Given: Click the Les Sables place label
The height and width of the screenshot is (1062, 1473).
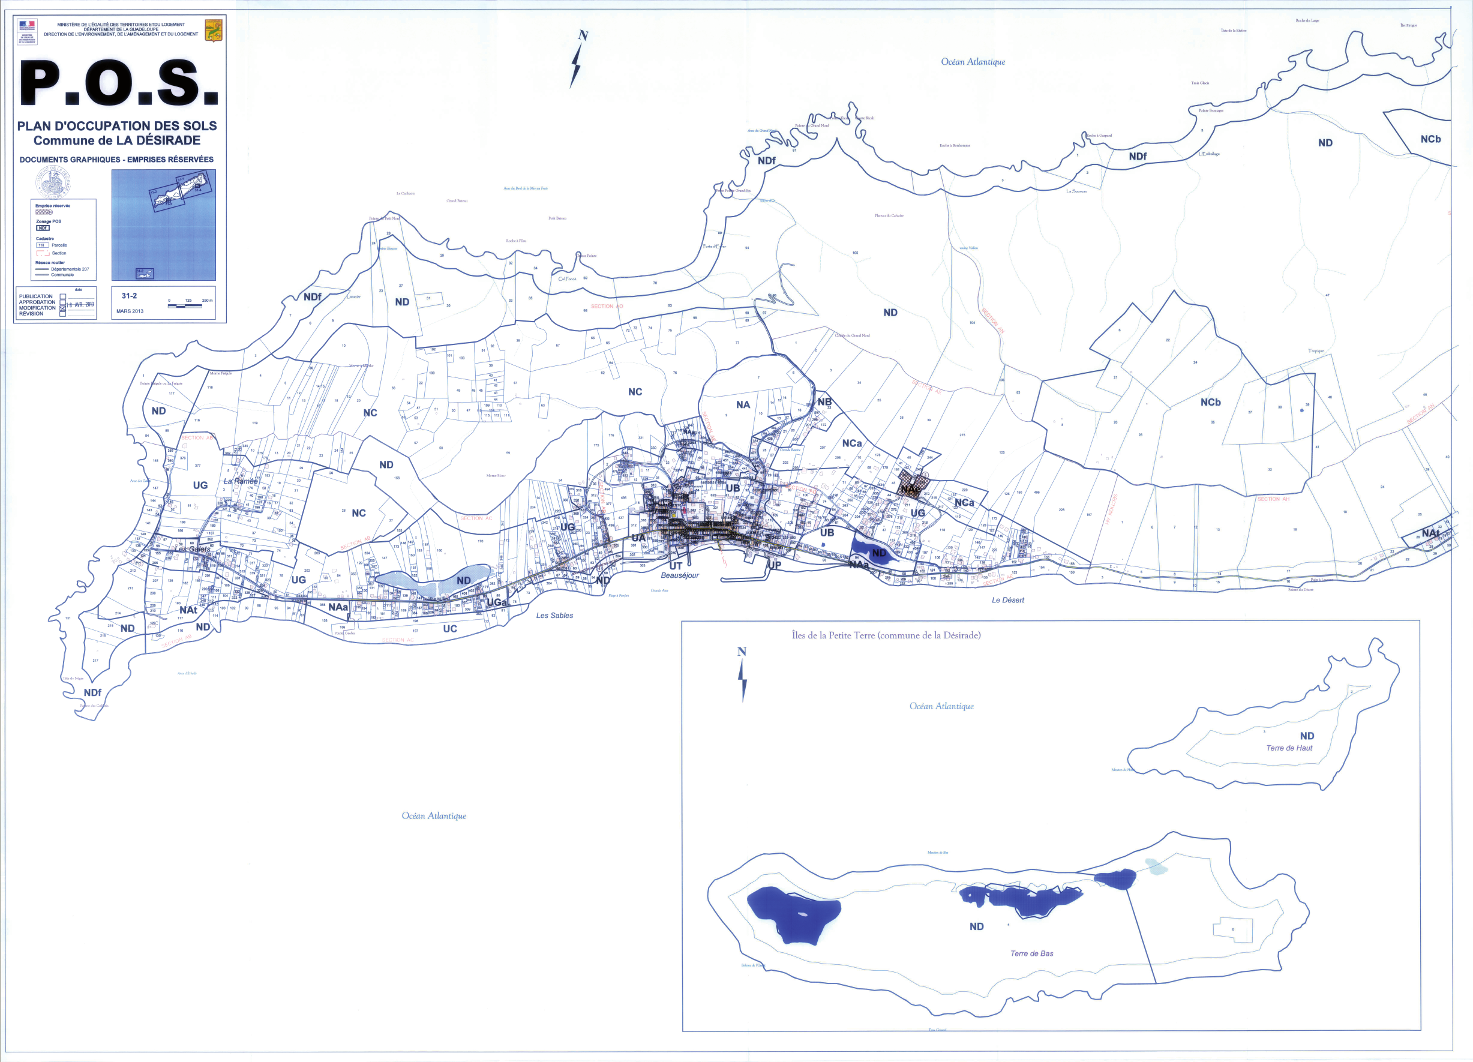Looking at the screenshot, I should (554, 616).
